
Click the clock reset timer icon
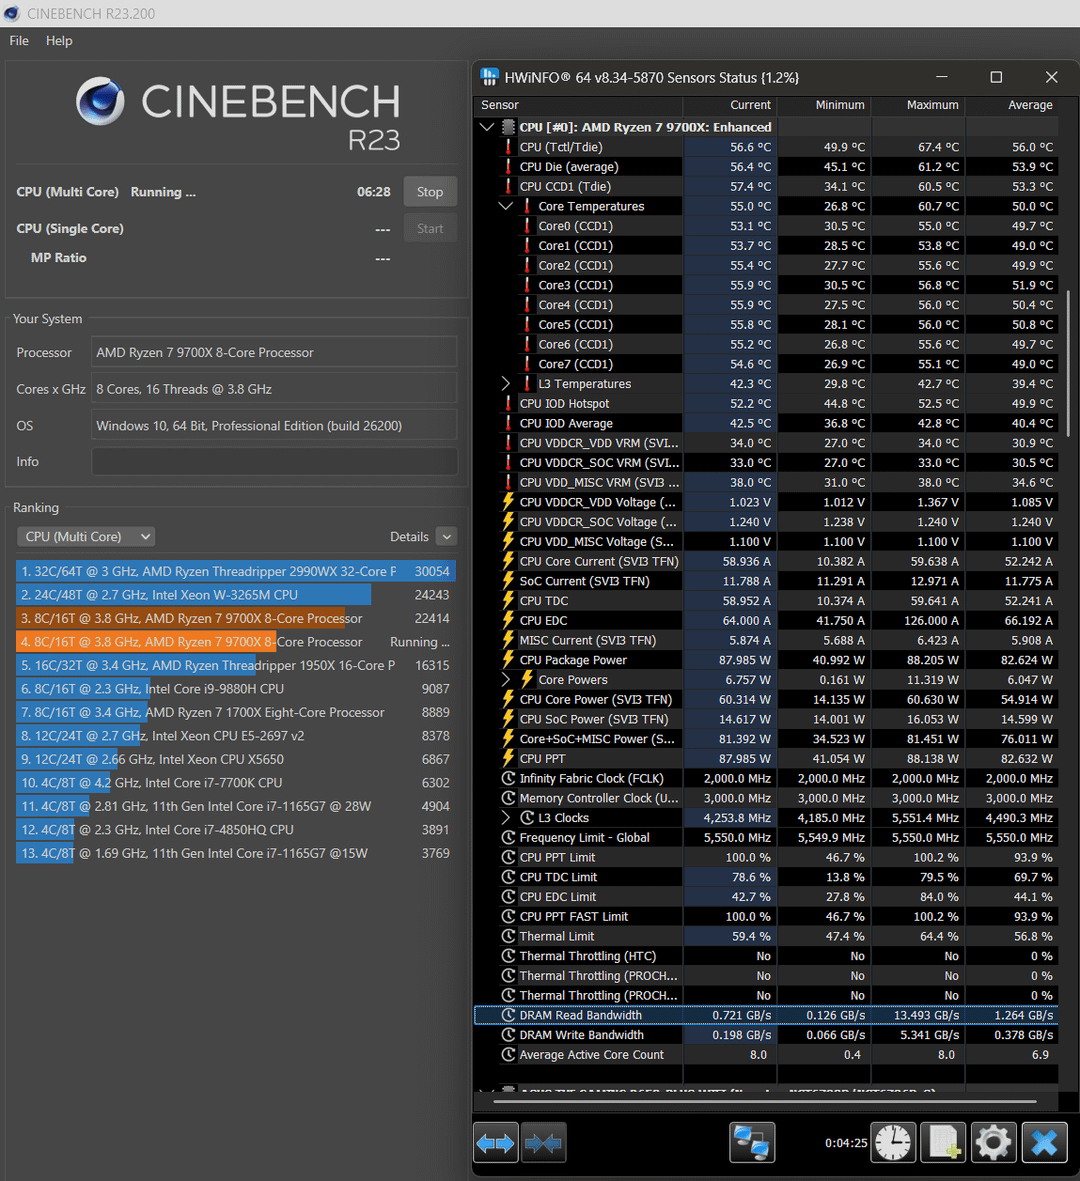click(893, 1142)
